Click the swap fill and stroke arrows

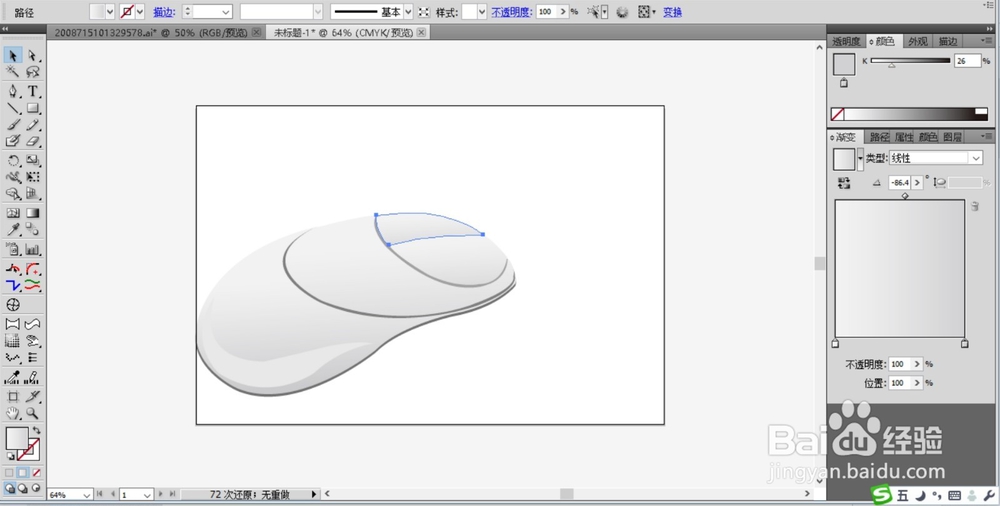point(36,431)
